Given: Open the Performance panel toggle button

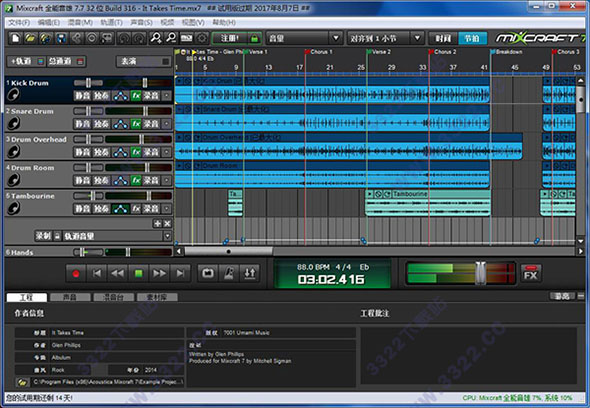Looking at the screenshot, I should coord(144,61).
